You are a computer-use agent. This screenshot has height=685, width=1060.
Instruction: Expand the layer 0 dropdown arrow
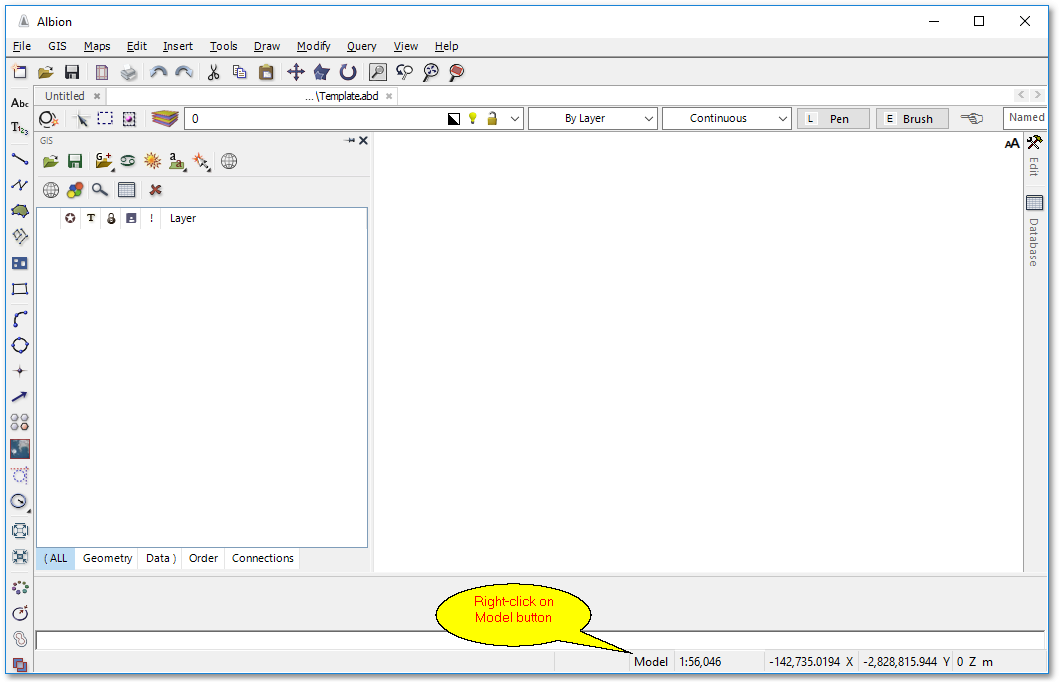click(x=514, y=119)
